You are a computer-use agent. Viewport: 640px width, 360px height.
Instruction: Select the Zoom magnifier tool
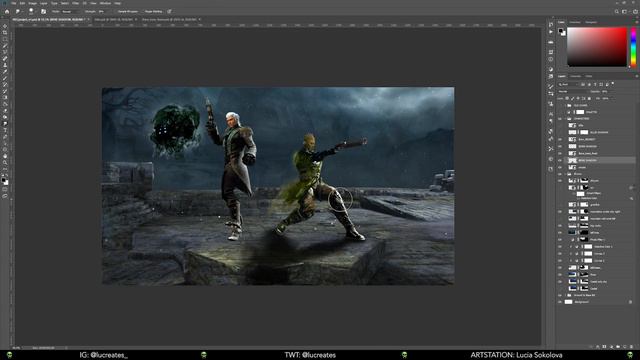point(5,162)
